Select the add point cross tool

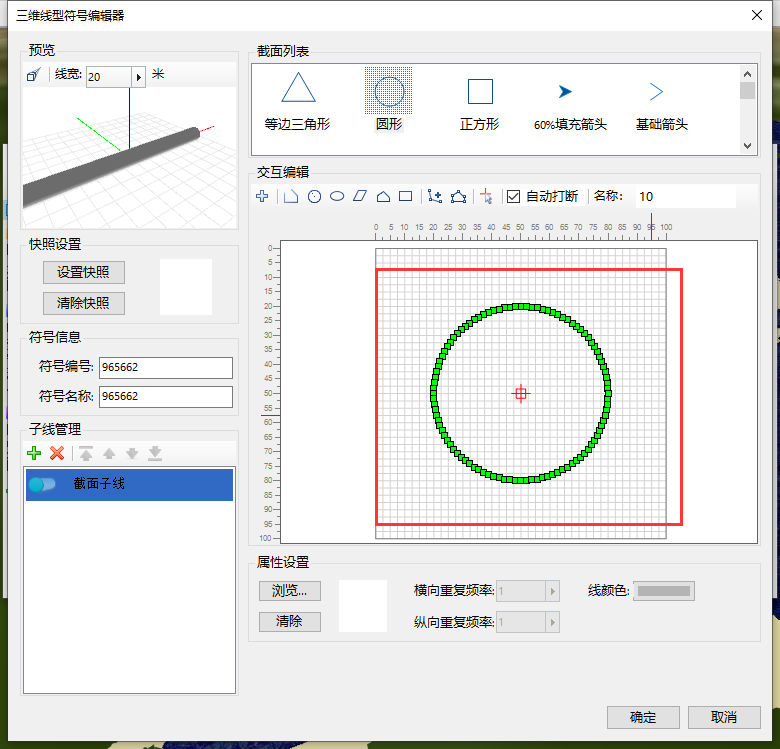[x=262, y=196]
